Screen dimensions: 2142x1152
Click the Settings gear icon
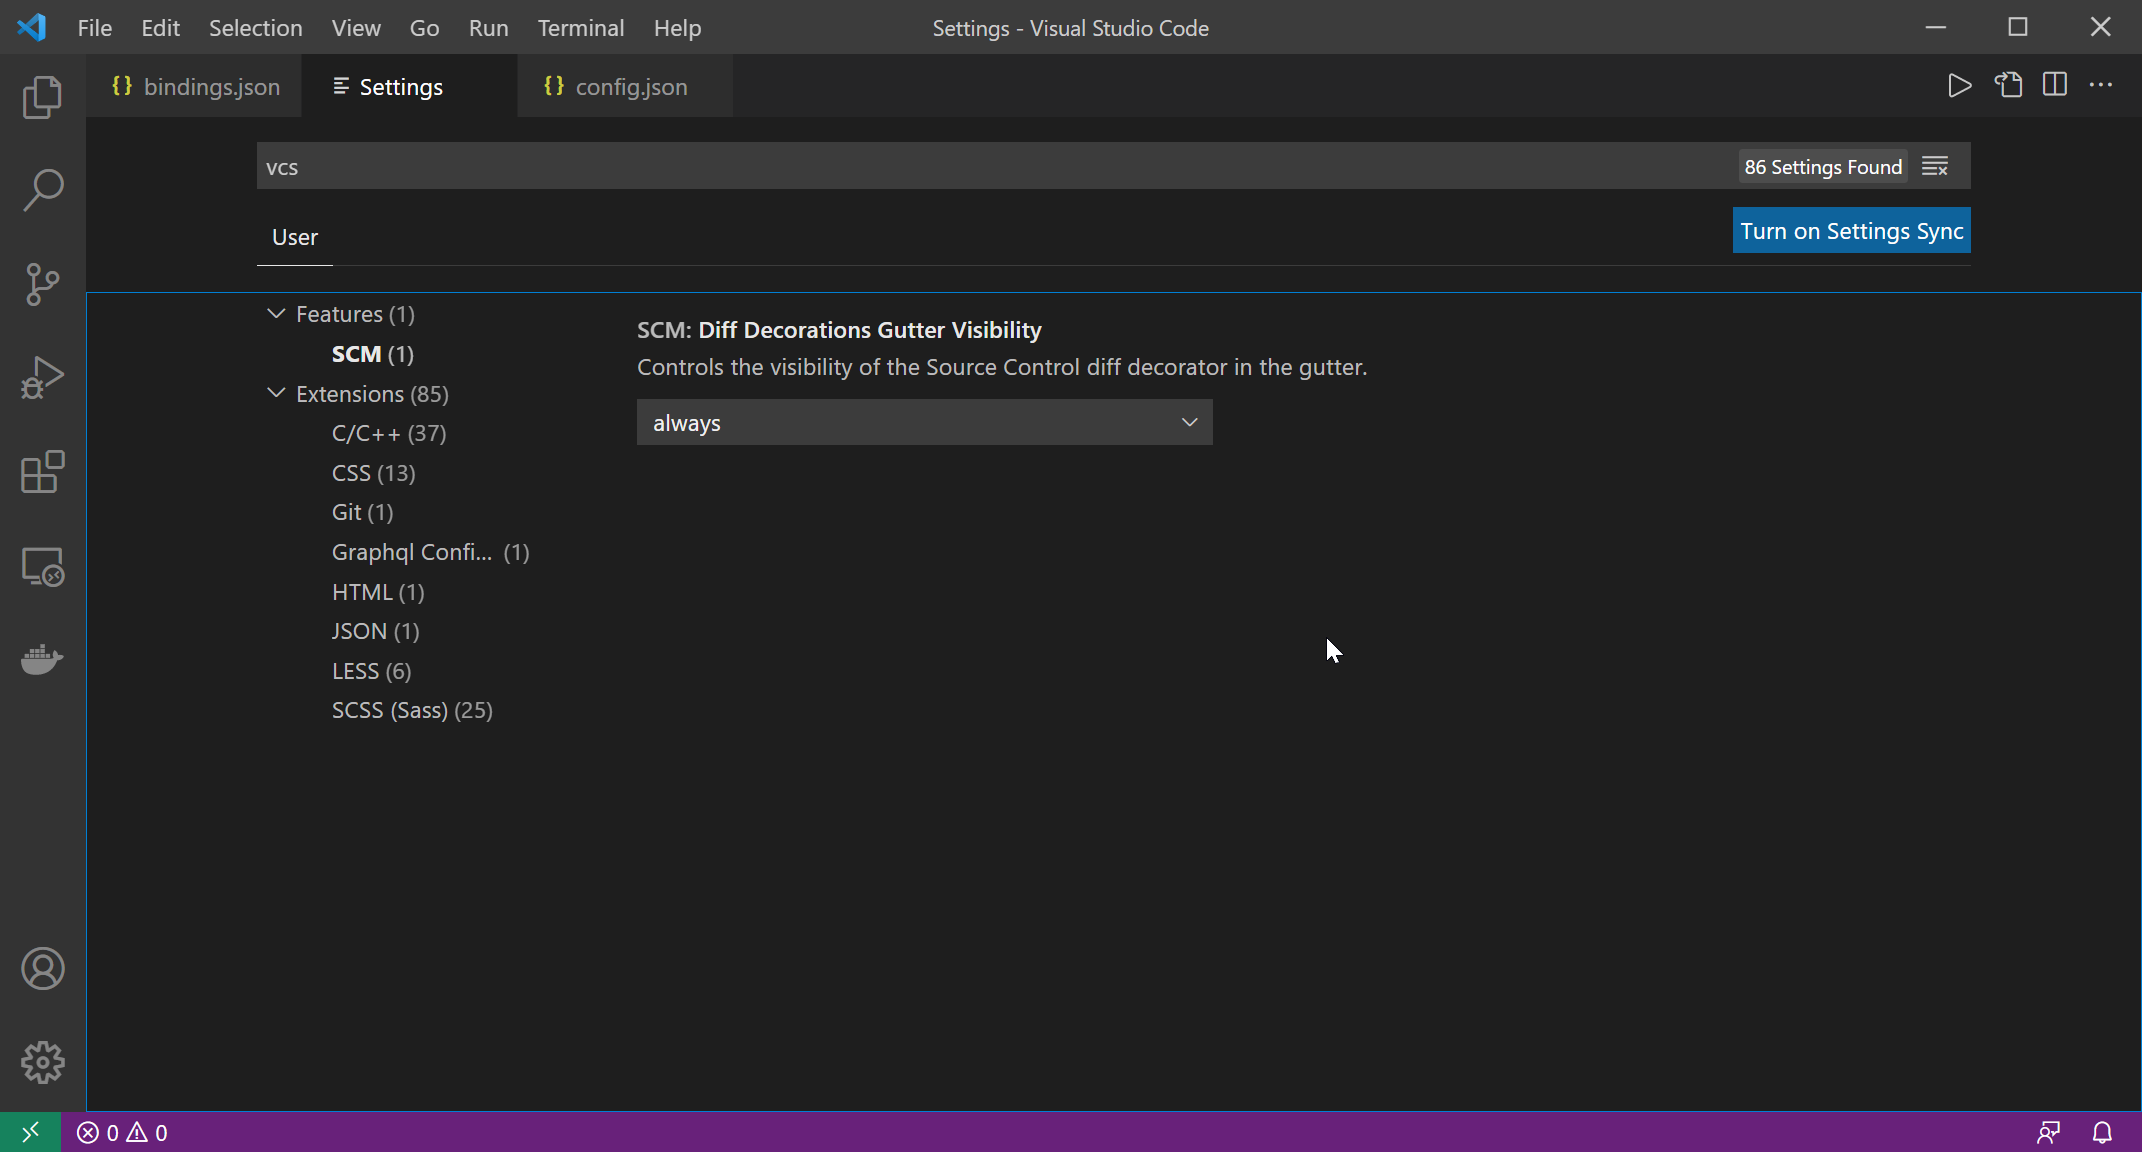[41, 1061]
